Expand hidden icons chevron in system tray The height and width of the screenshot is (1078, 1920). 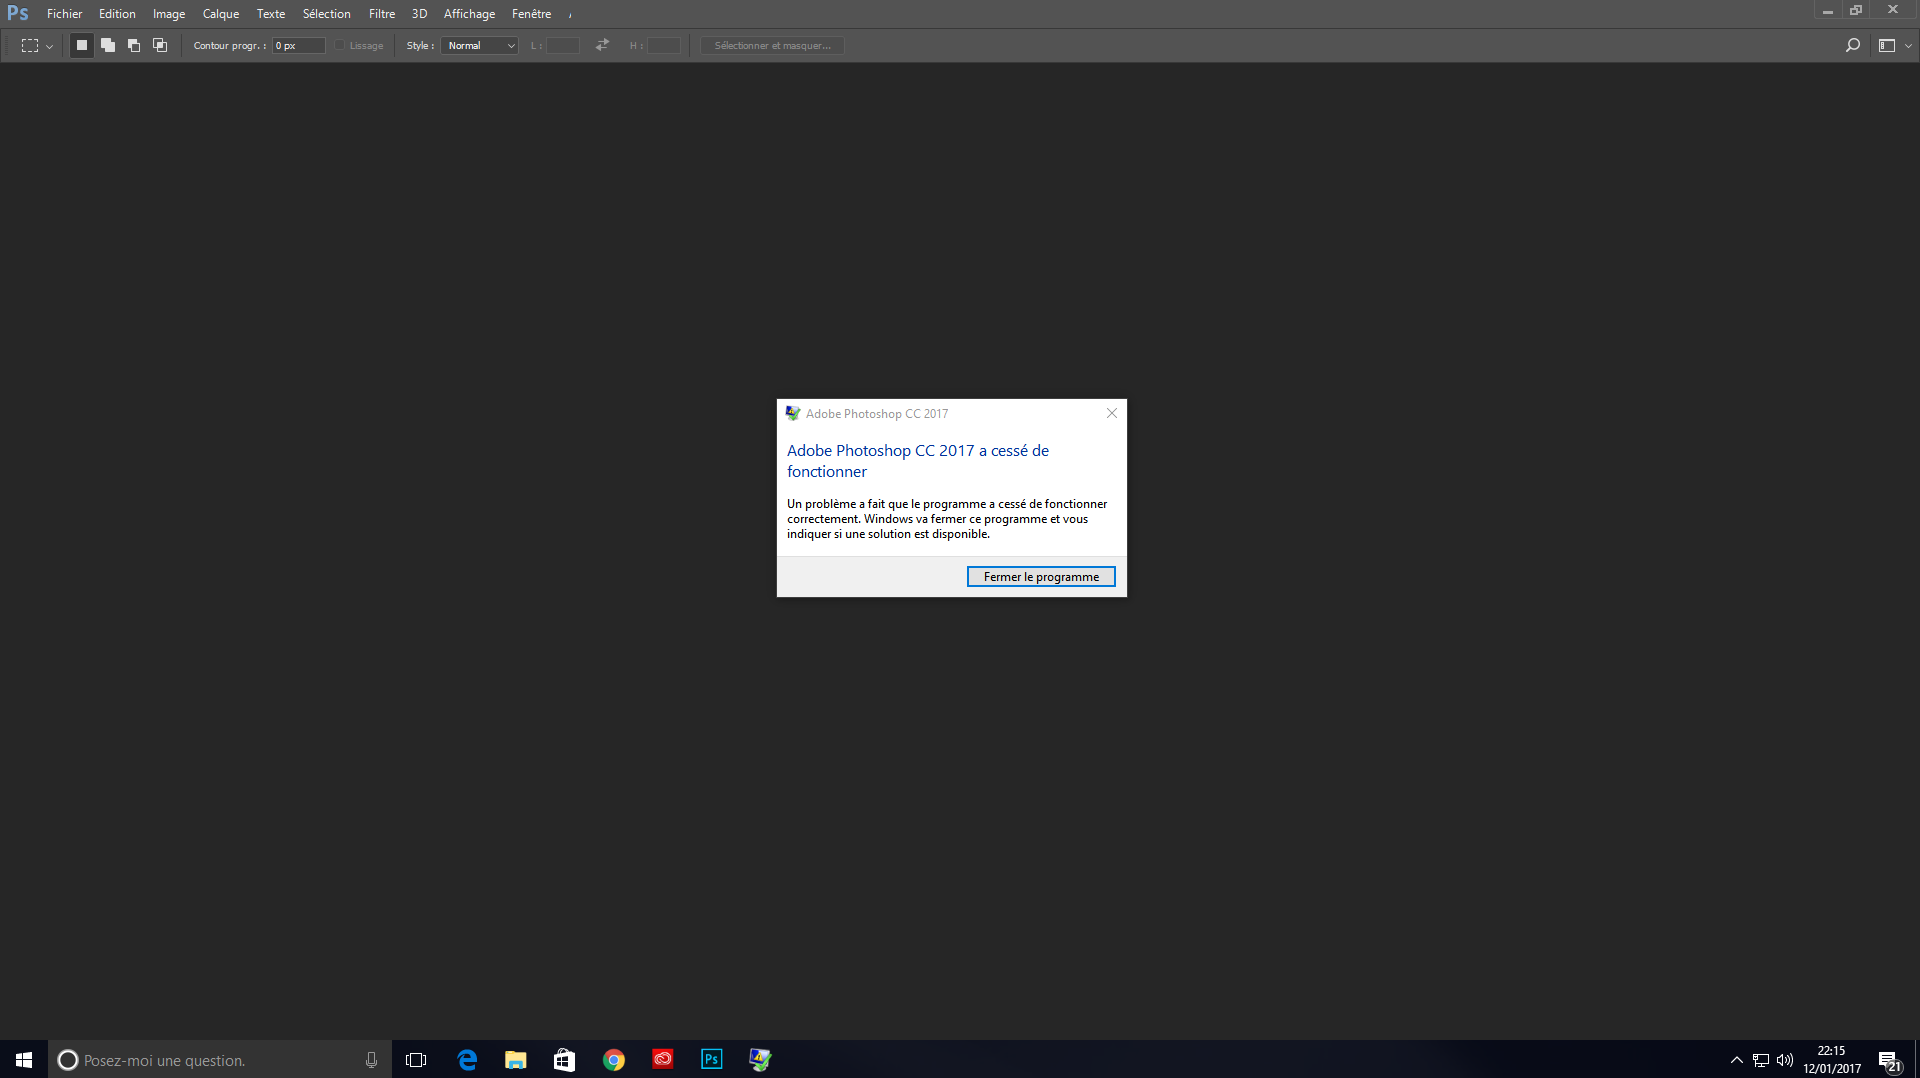pyautogui.click(x=1737, y=1059)
